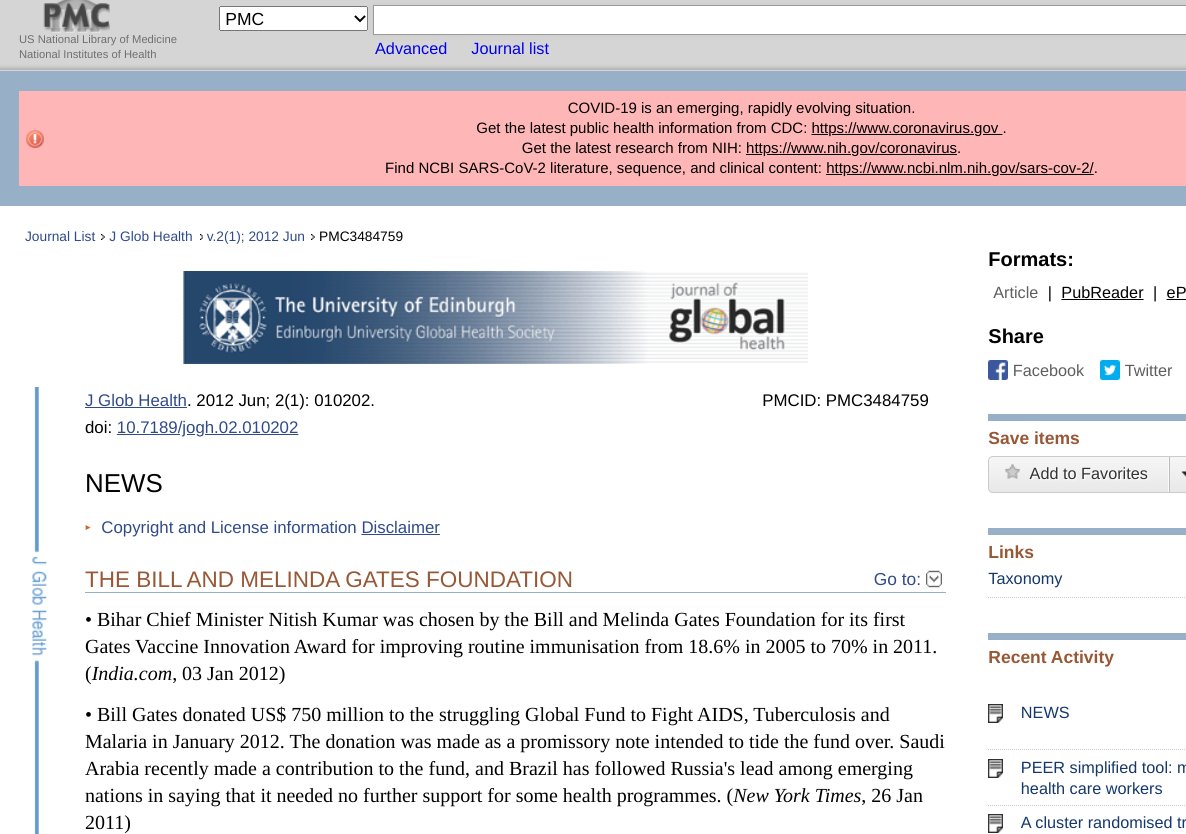Click the Save items heading
The height and width of the screenshot is (834, 1186).
pos(1033,439)
